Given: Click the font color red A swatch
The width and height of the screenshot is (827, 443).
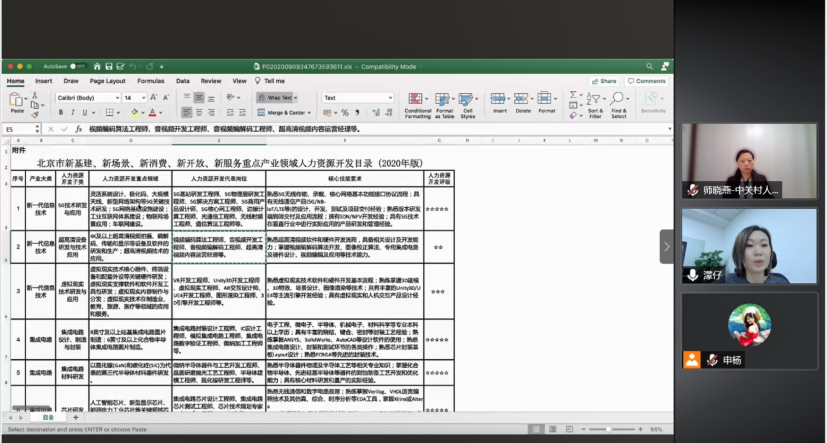Looking at the screenshot, I should coord(154,113).
